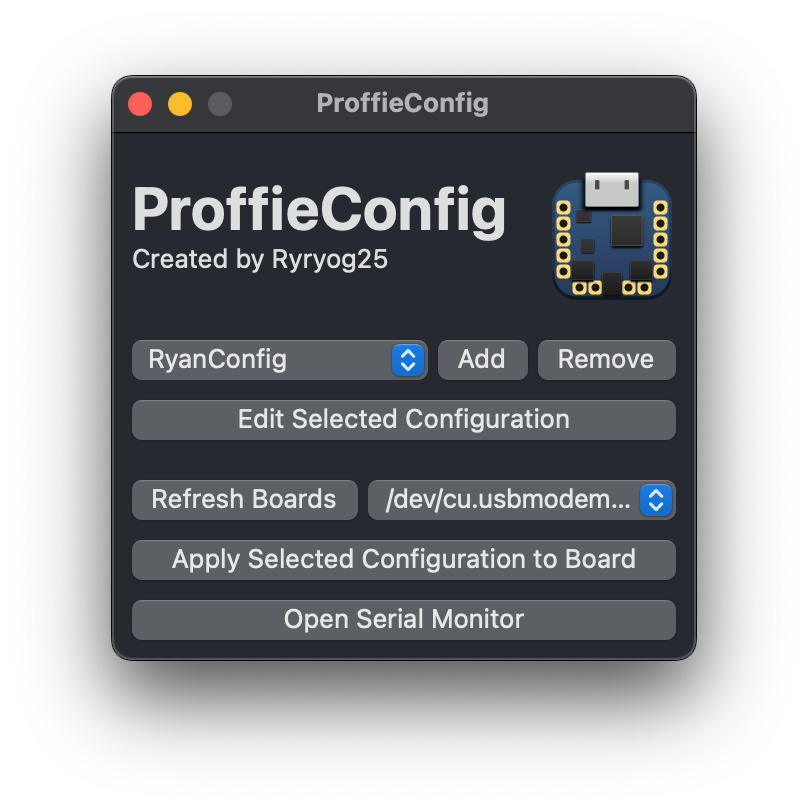The height and width of the screenshot is (808, 808).
Task: Click the ProffieConfig heading text
Action: click(x=319, y=210)
